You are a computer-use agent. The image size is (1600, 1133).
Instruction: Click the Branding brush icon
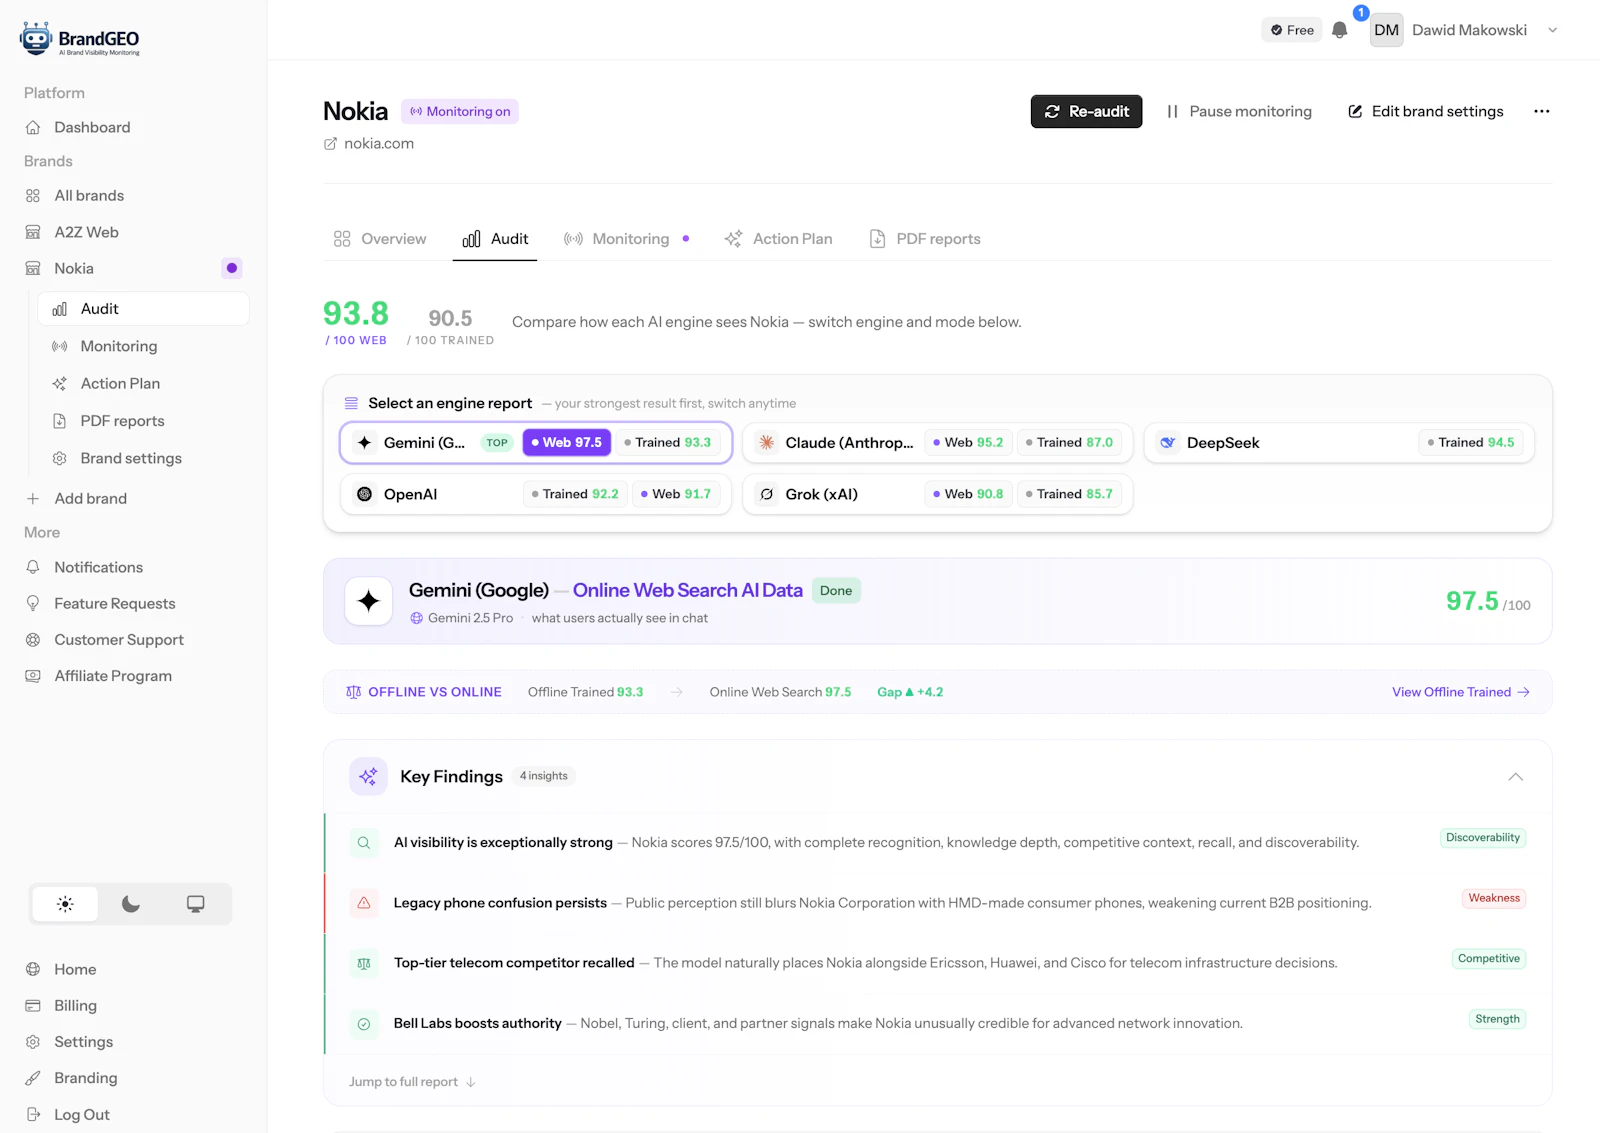[33, 1078]
